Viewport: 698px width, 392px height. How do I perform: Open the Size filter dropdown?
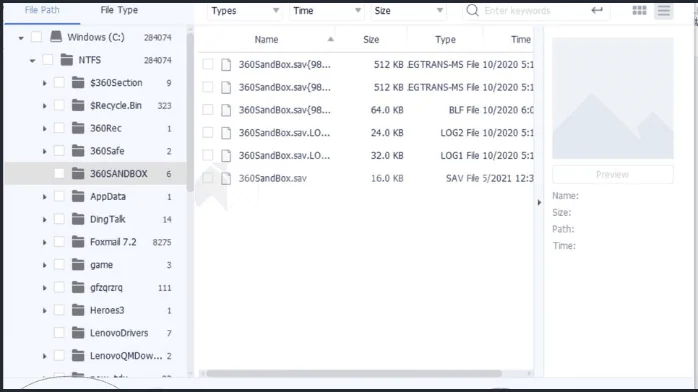[x=408, y=11]
